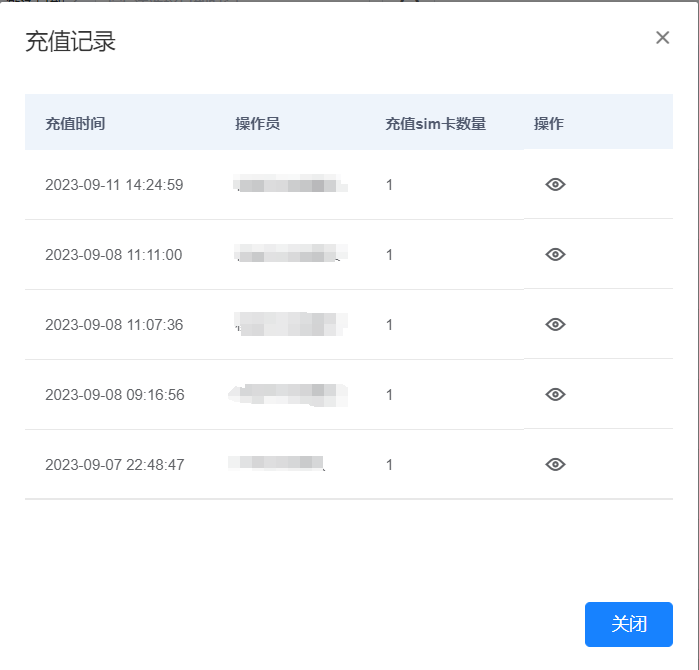The height and width of the screenshot is (670, 699).
Task: Select the 2023-09-07 22:48:47 timestamp cell
Action: 114,465
